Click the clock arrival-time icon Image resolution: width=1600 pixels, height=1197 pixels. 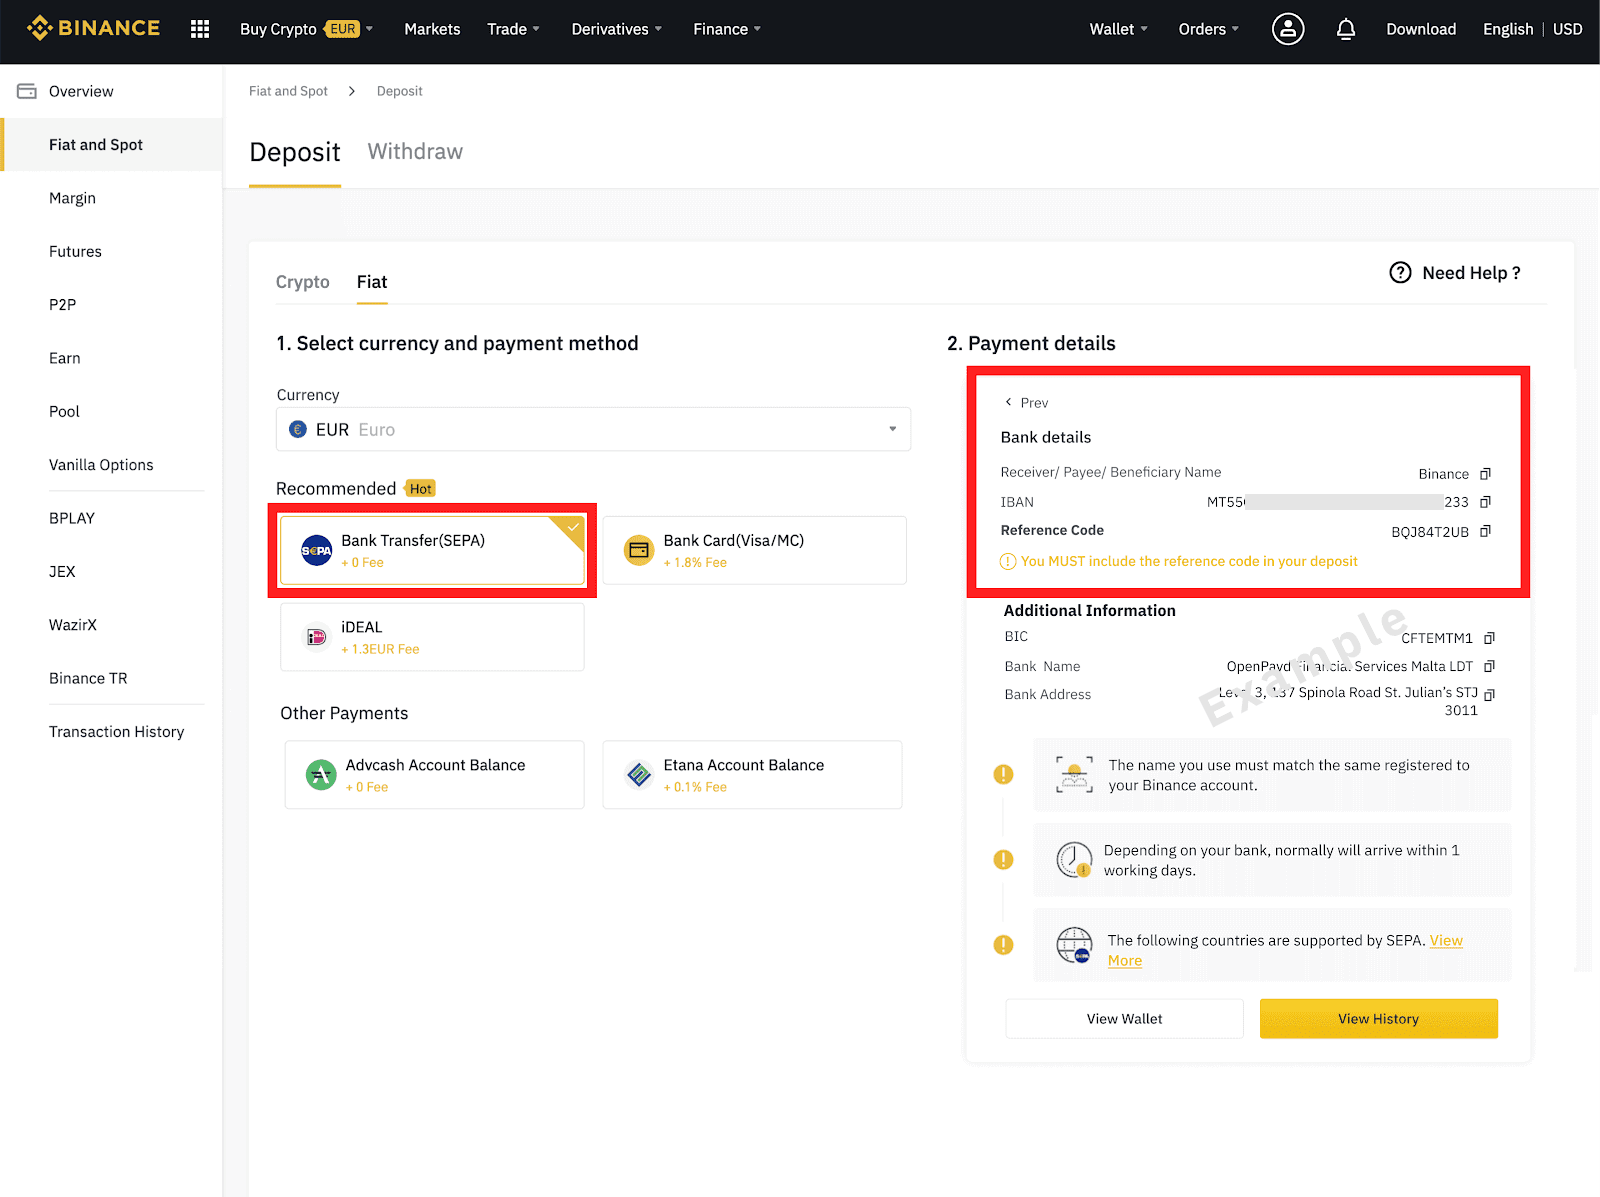point(1074,860)
